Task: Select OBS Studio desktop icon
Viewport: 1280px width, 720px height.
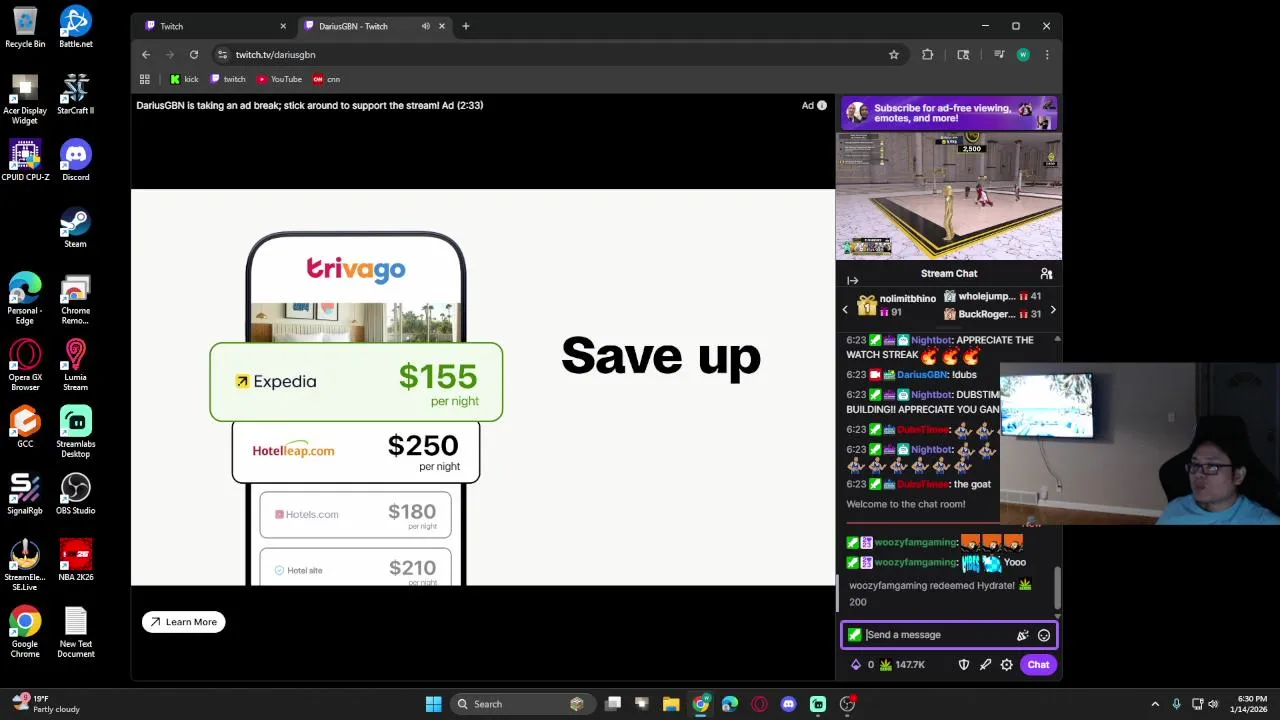Action: [x=76, y=494]
